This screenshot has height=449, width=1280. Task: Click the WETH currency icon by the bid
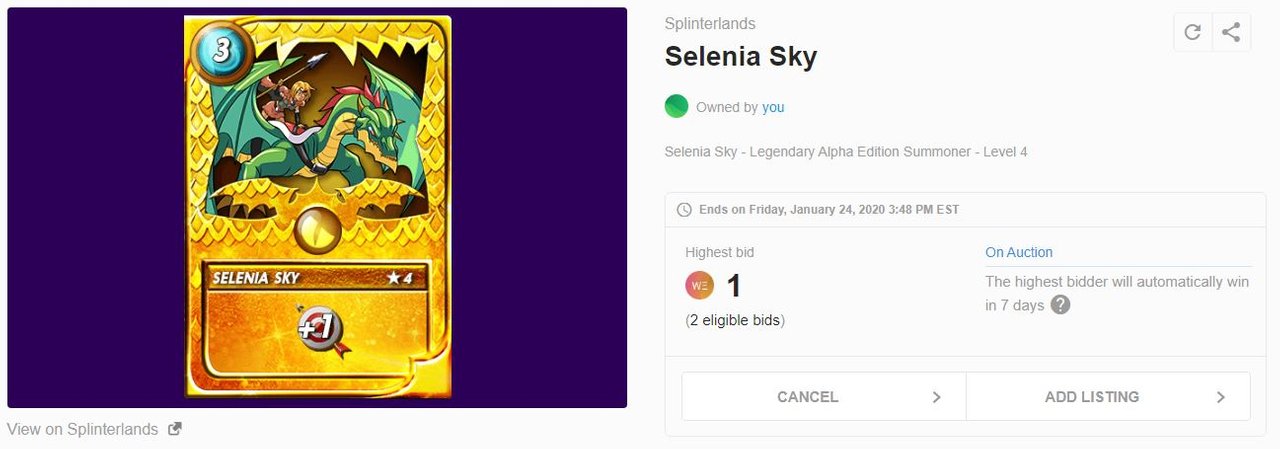click(x=699, y=286)
